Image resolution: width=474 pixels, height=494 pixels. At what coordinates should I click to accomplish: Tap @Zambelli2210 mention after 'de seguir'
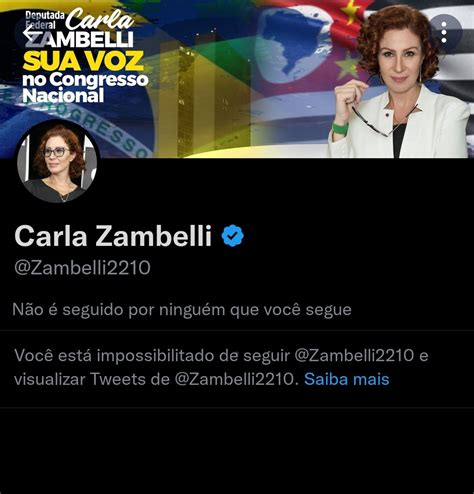[354, 355]
